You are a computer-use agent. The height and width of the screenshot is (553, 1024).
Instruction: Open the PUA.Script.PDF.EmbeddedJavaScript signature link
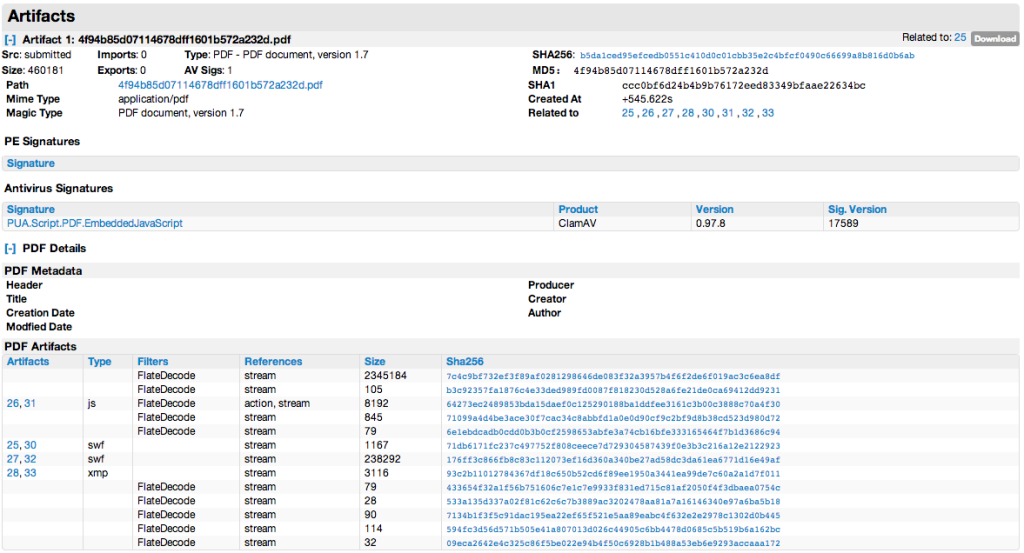[x=95, y=223]
